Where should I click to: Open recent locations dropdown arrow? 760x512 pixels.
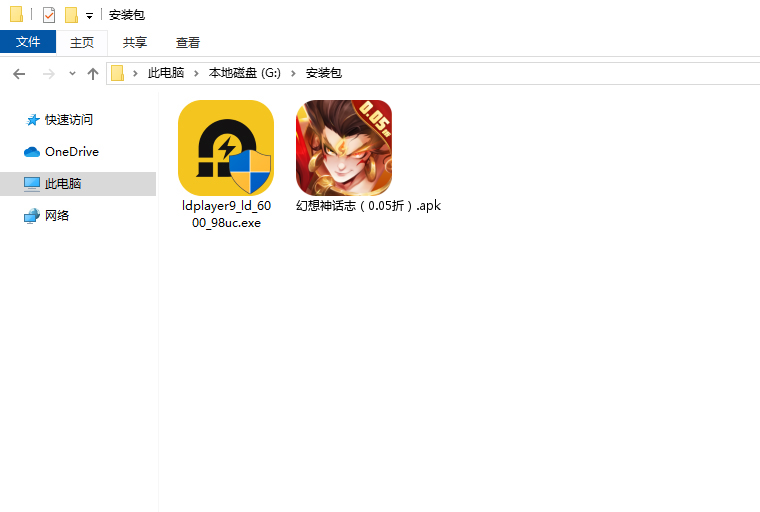(x=72, y=74)
